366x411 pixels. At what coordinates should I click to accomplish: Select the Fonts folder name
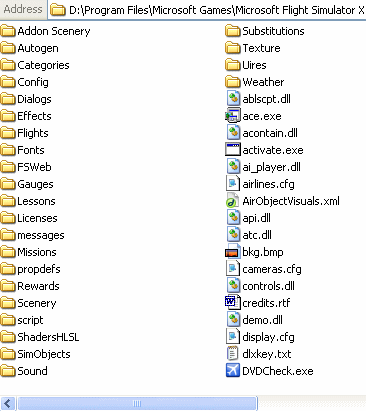click(31, 150)
